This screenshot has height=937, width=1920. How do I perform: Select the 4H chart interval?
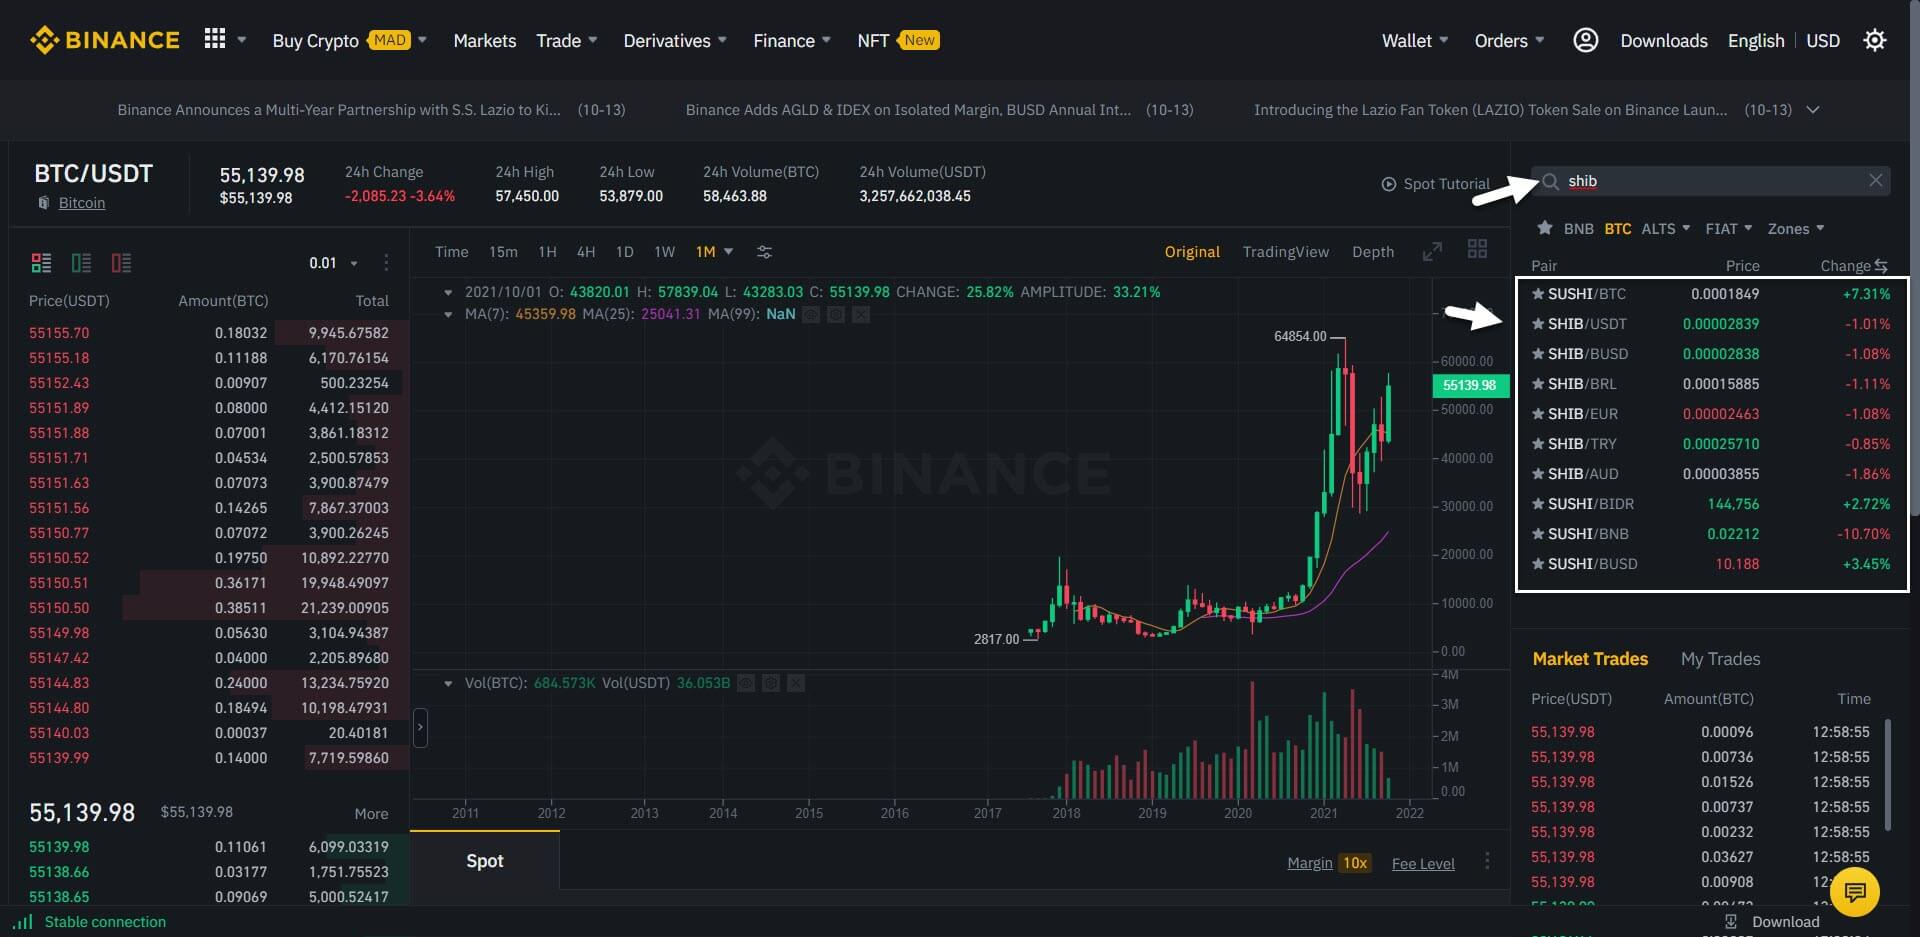point(586,252)
